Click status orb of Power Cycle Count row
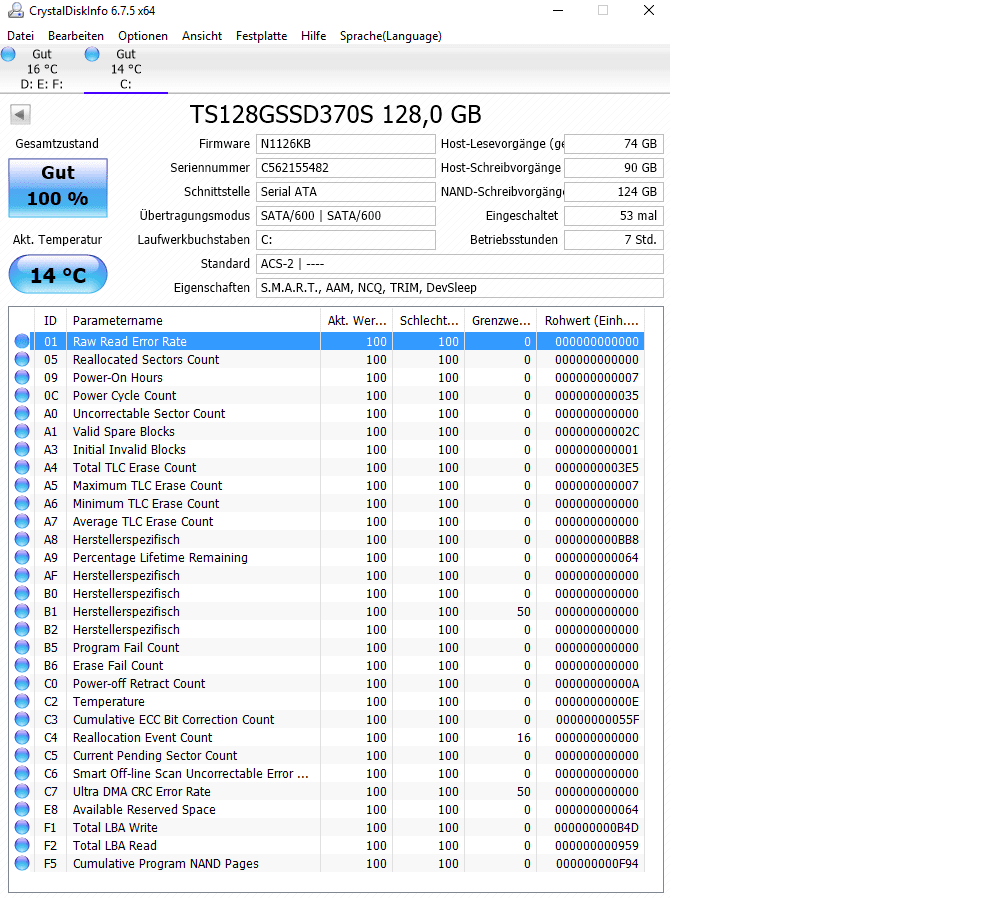Viewport: 1008px width, 898px height. [x=22, y=395]
